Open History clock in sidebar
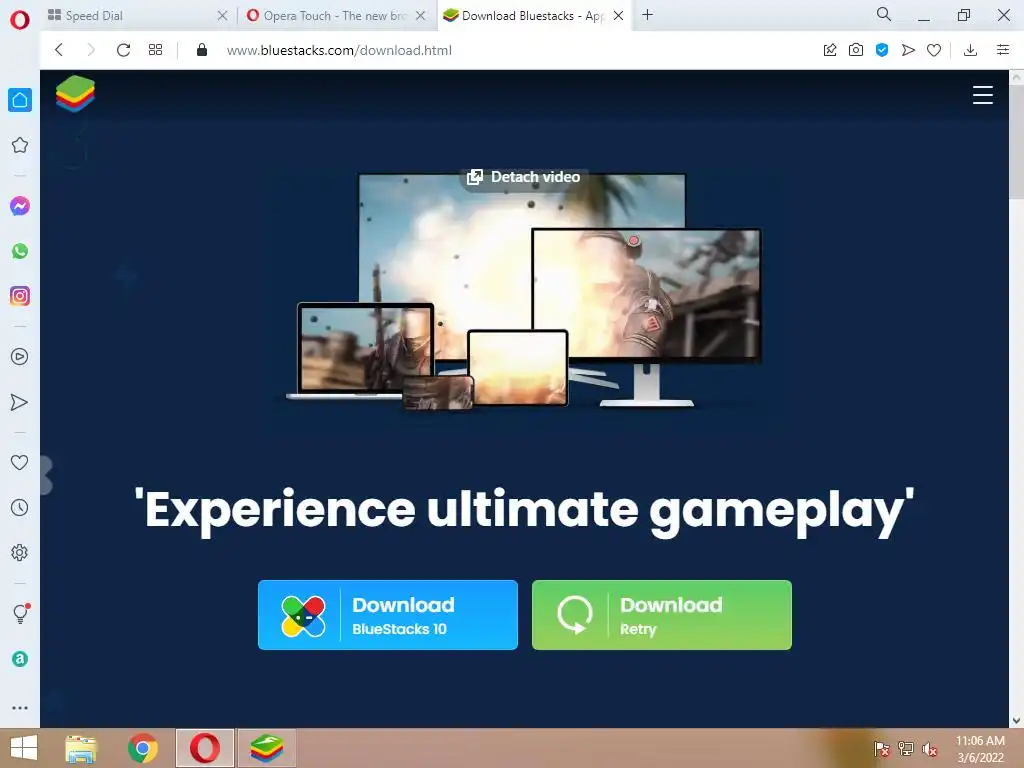Viewport: 1024px width, 768px height. (x=20, y=507)
